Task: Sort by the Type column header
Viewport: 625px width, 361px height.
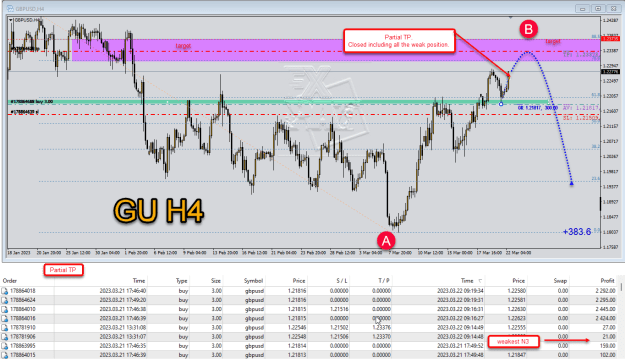Action: click(182, 281)
